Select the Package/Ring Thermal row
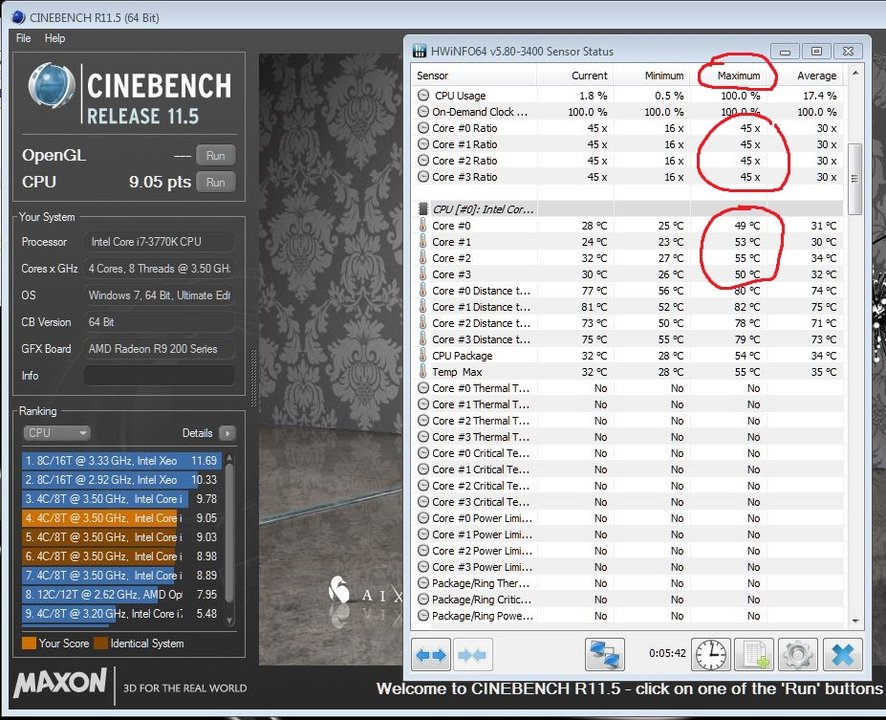This screenshot has width=886, height=720. (x=628, y=583)
